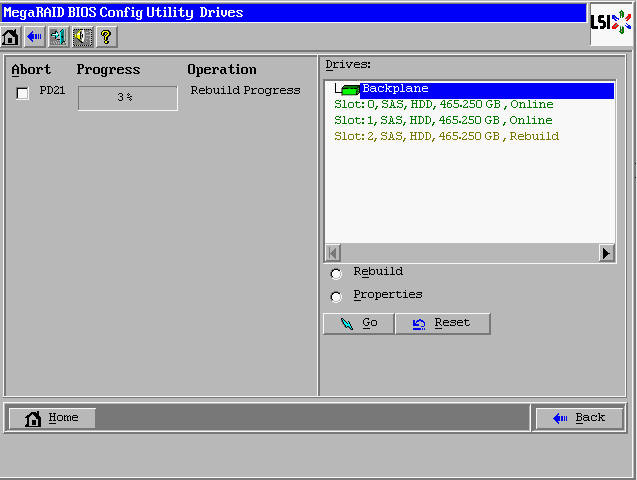Click the Go button
Image resolution: width=637 pixels, height=480 pixels.
pos(358,323)
